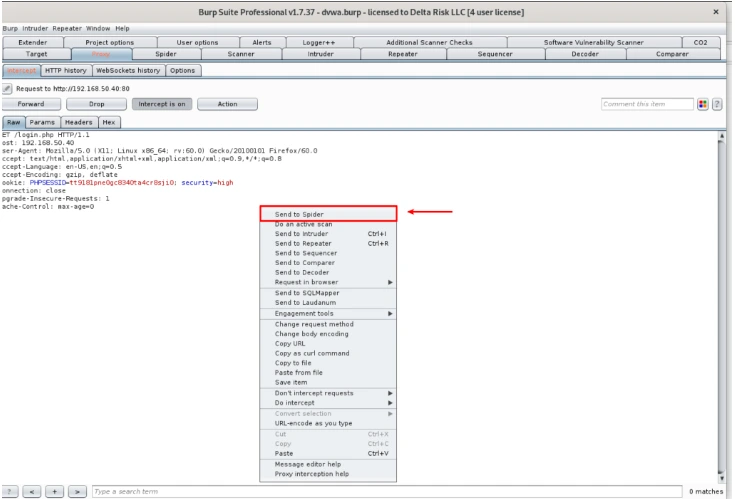Switch to the HTTP history tab
This screenshot has width=735, height=499.
tap(66, 70)
